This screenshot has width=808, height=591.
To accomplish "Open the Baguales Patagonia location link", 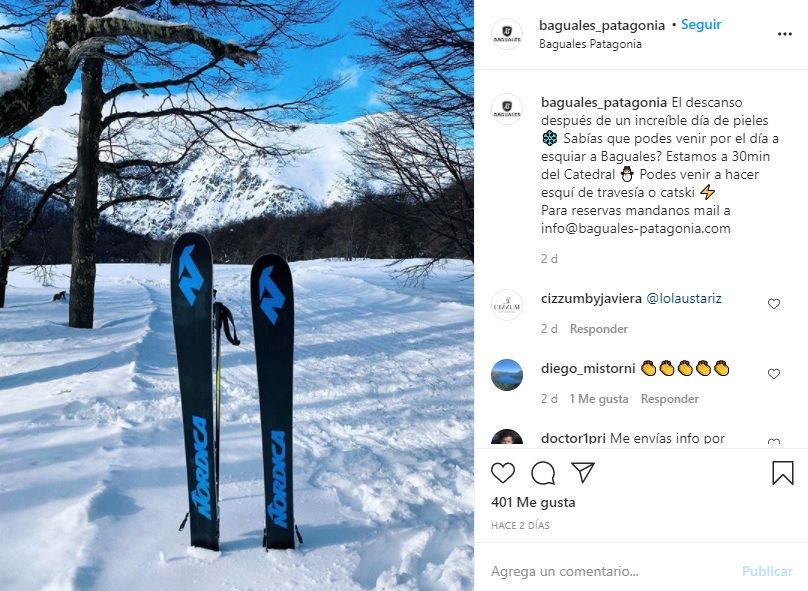I will (x=590, y=44).
